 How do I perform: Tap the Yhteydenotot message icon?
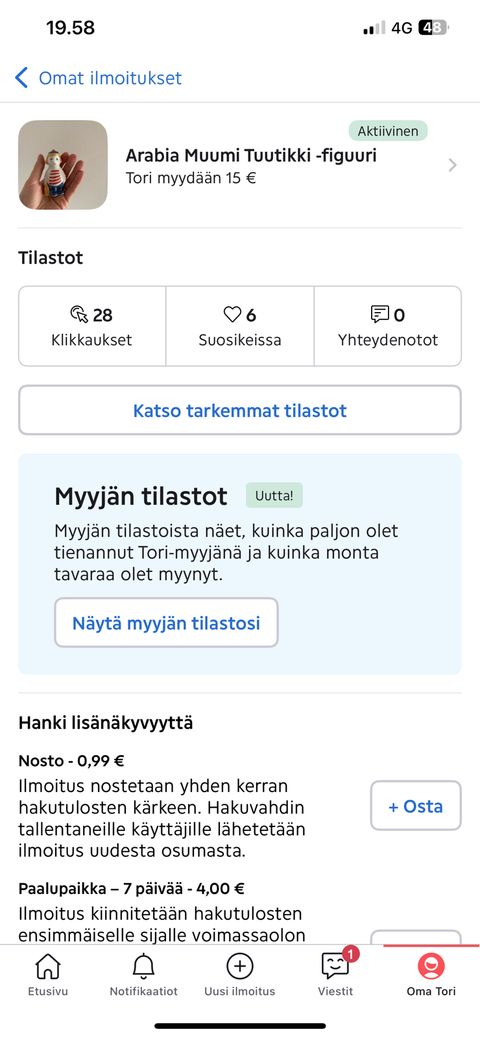click(379, 314)
